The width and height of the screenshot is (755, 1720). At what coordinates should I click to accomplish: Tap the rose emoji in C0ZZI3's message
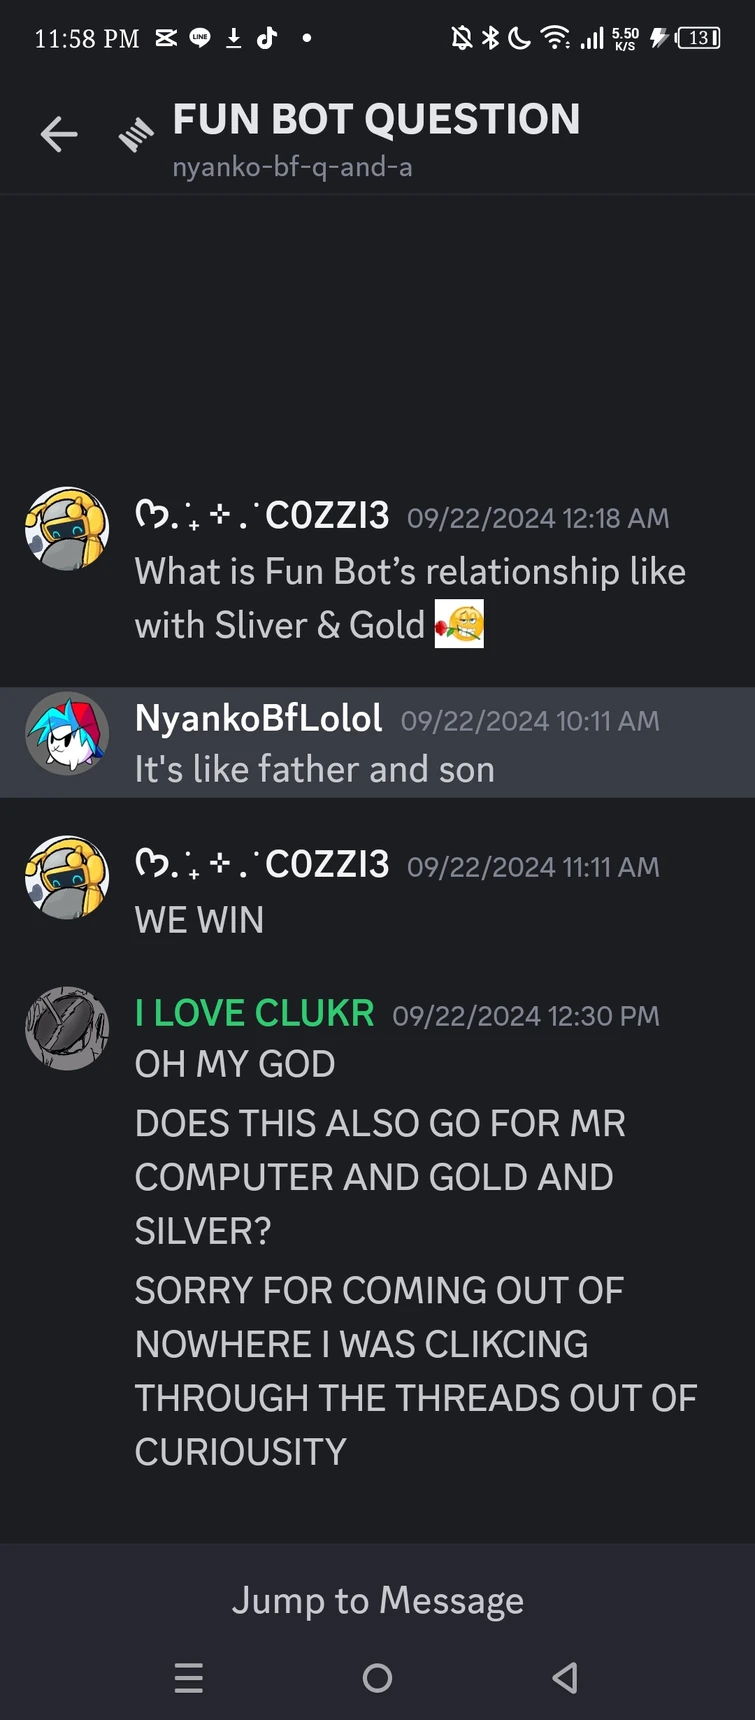click(x=459, y=624)
